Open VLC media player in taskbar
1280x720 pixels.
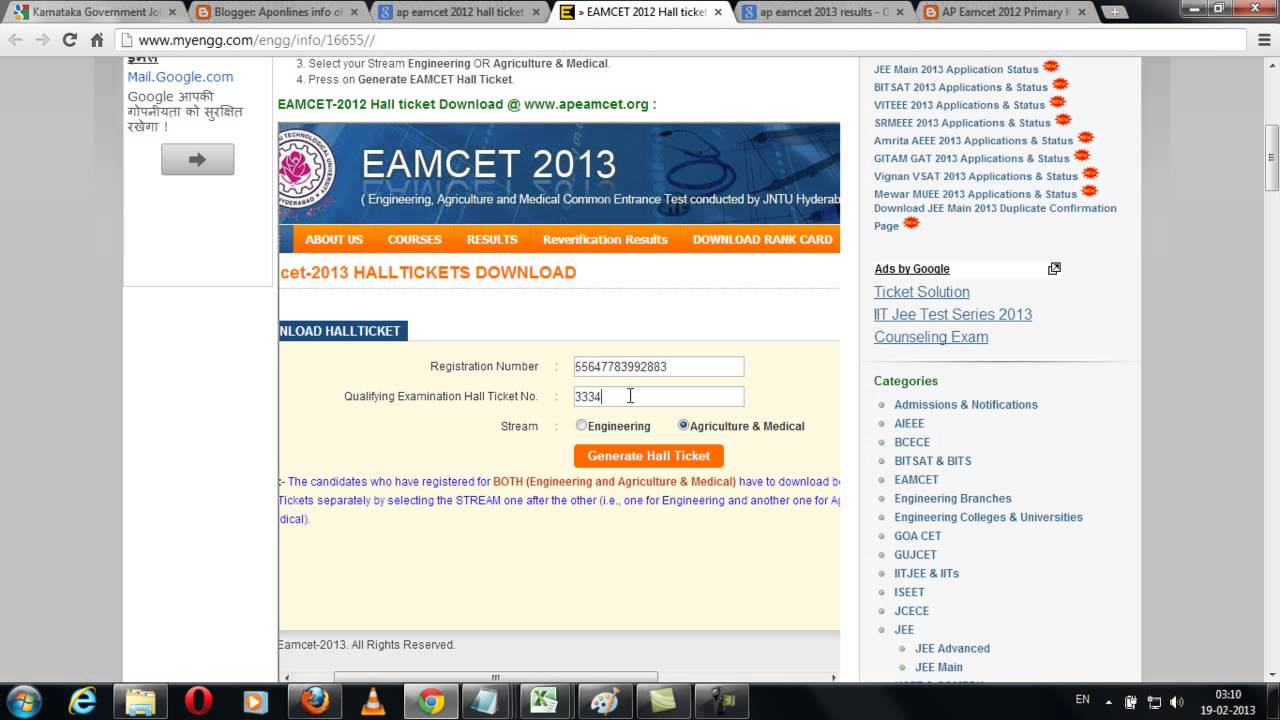372,701
